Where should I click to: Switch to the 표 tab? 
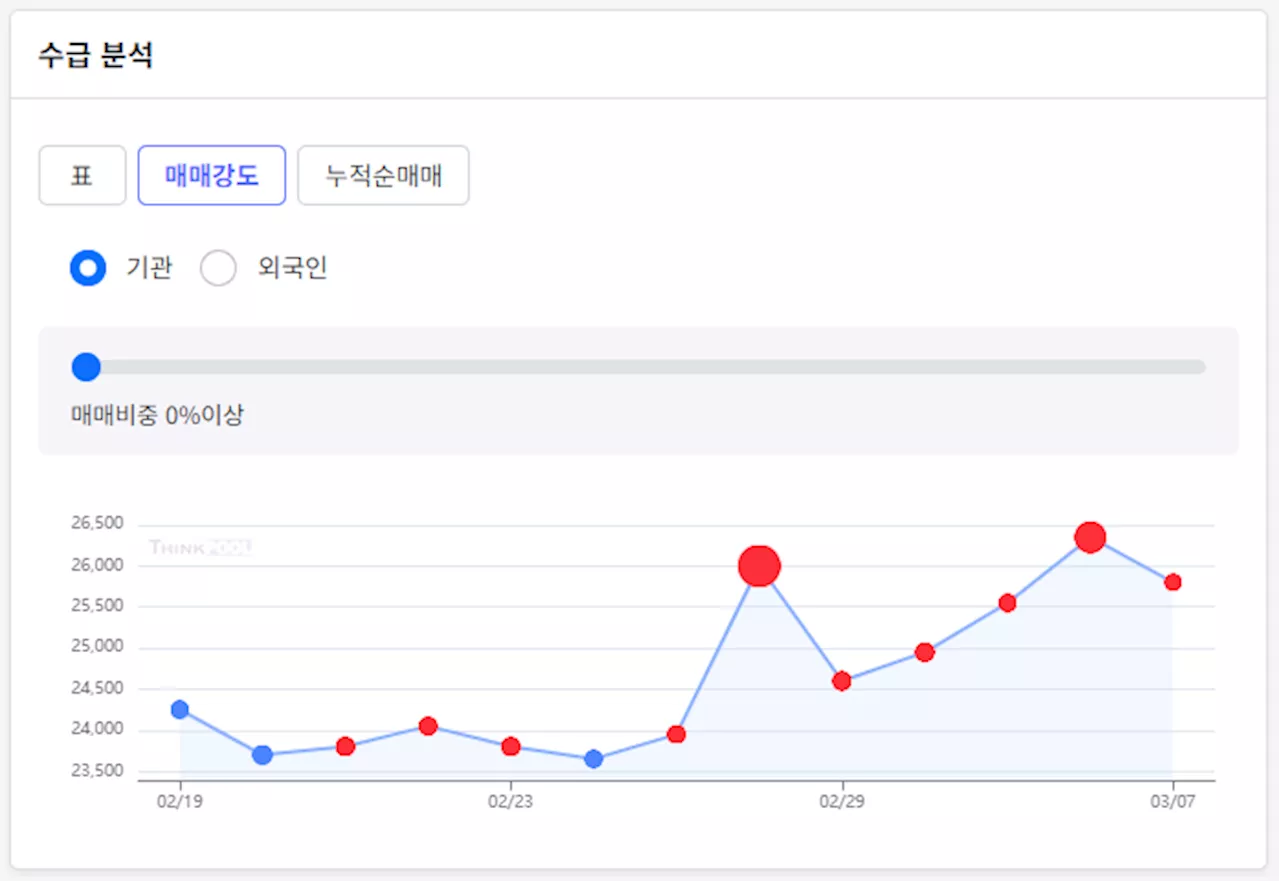pyautogui.click(x=82, y=176)
